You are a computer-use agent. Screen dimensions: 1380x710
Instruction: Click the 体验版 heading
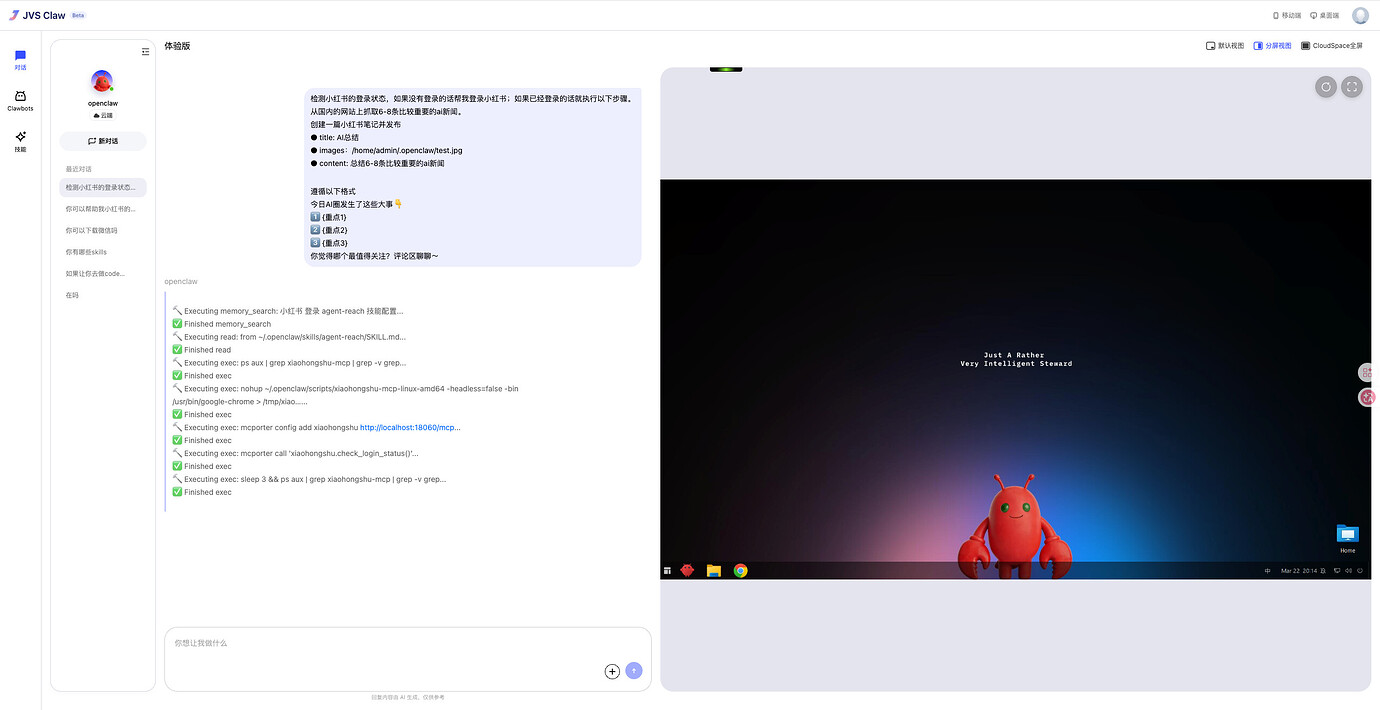177,46
